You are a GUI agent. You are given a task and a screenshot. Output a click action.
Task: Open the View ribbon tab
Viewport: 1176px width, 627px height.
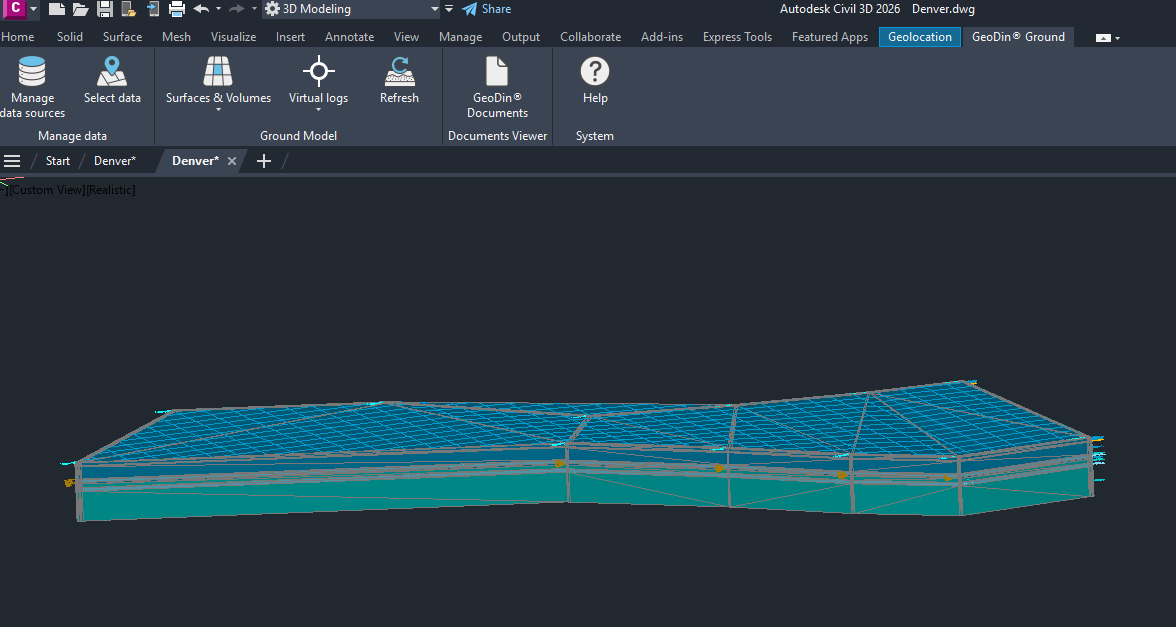click(x=406, y=37)
